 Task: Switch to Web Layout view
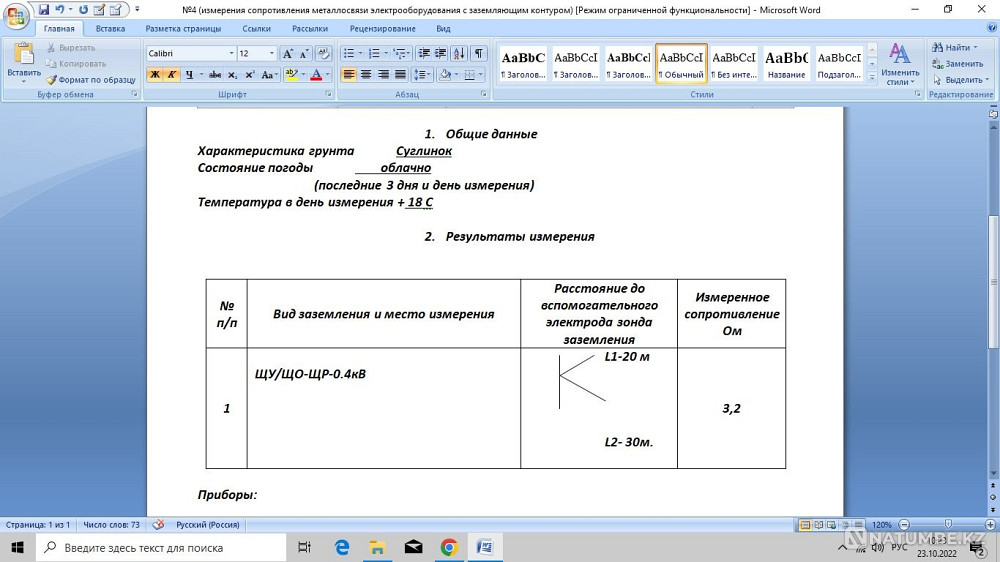click(x=832, y=524)
